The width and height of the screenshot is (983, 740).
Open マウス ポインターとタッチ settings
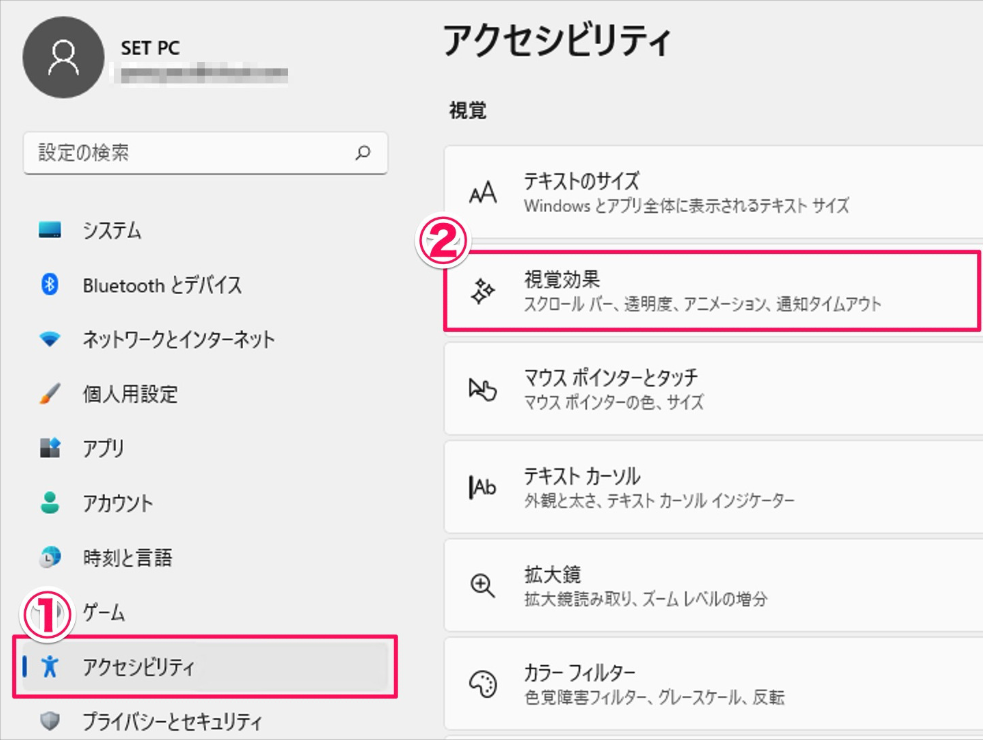point(712,389)
